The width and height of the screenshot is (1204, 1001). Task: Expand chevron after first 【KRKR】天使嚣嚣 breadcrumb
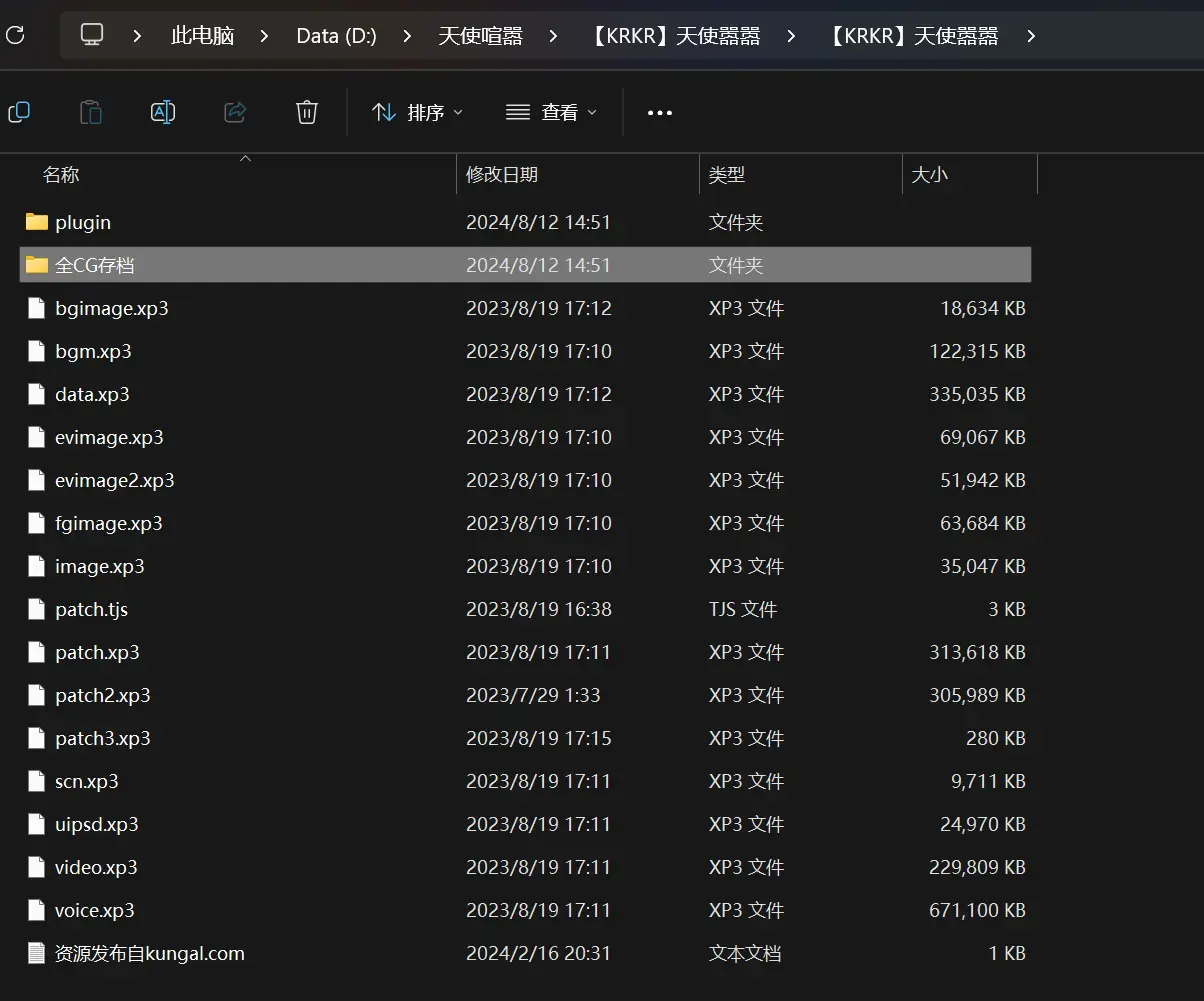(x=791, y=36)
